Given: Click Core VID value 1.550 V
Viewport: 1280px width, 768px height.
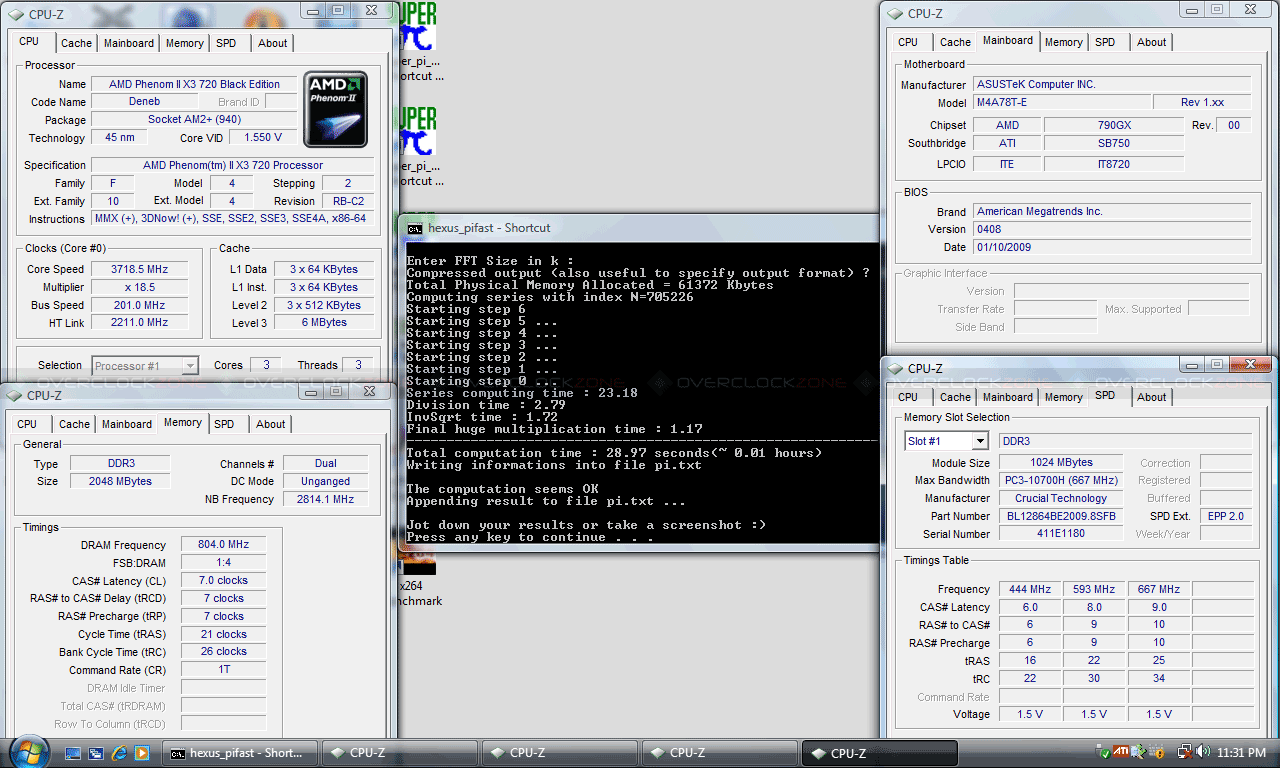Looking at the screenshot, I should [x=263, y=137].
